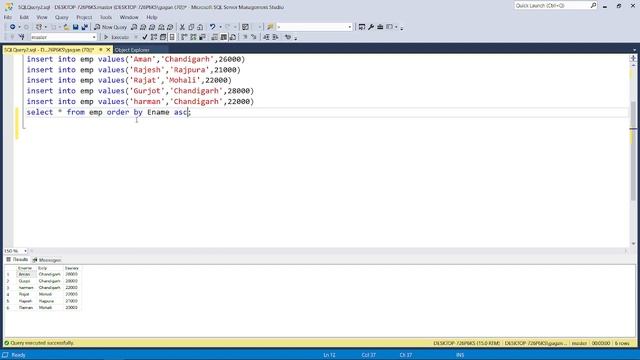Screen dimensions: 640x360
Task: Open the 150 % zoom dropdown
Action: tap(25, 251)
